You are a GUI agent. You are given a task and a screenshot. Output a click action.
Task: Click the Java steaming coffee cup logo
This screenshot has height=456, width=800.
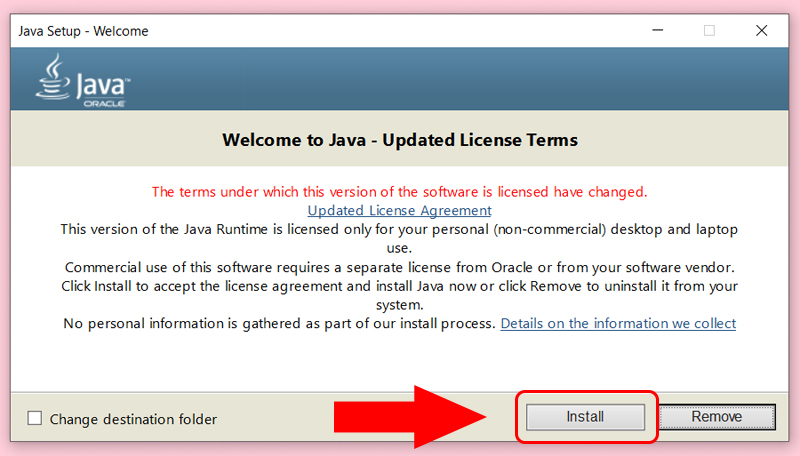point(53,77)
